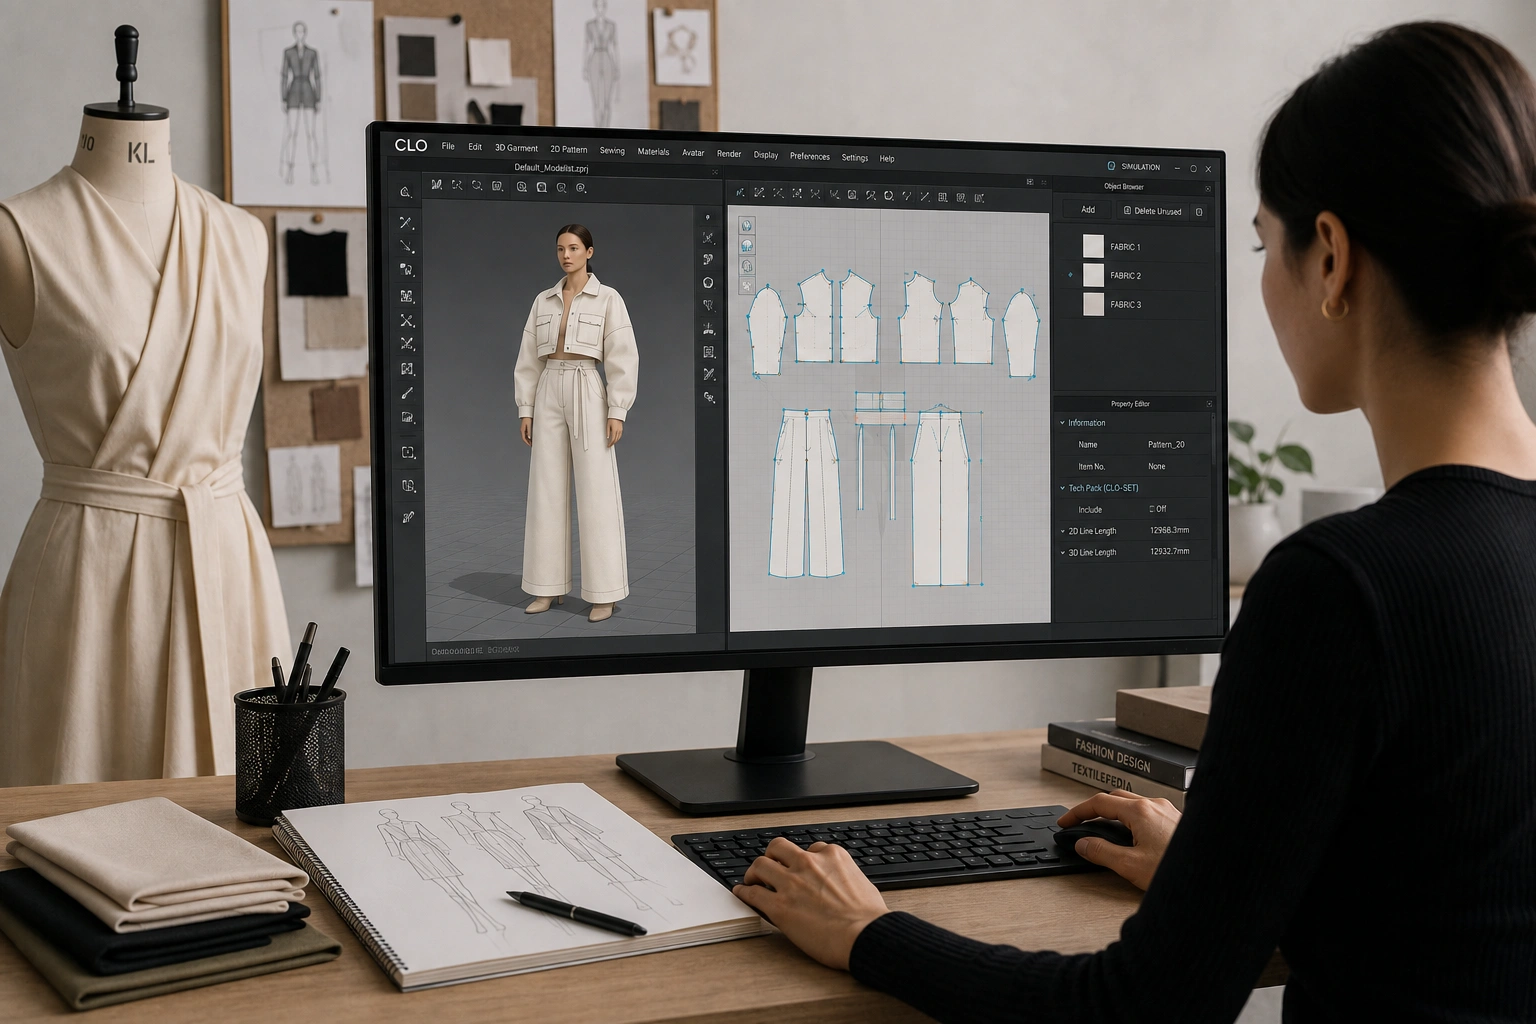1536x1024 pixels.
Task: Click the small icon button beside Delete Unused
Action: click(1199, 212)
